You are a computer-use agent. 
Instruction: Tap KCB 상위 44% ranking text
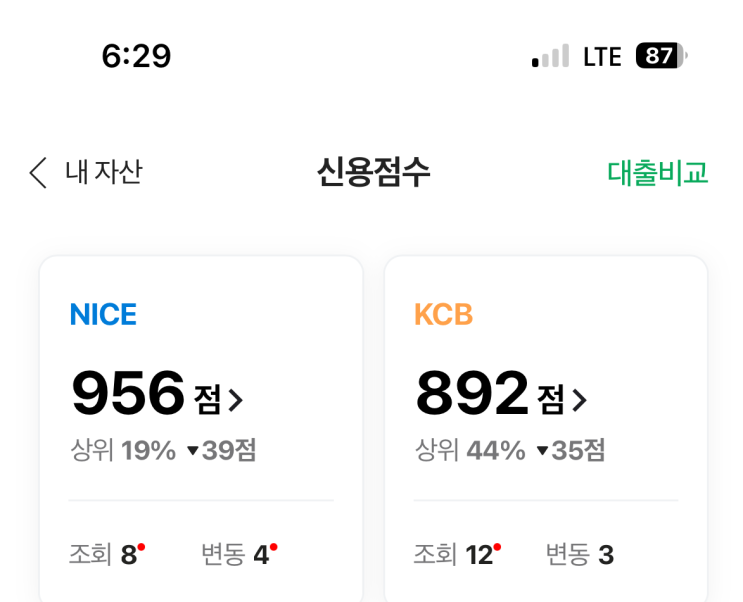470,451
